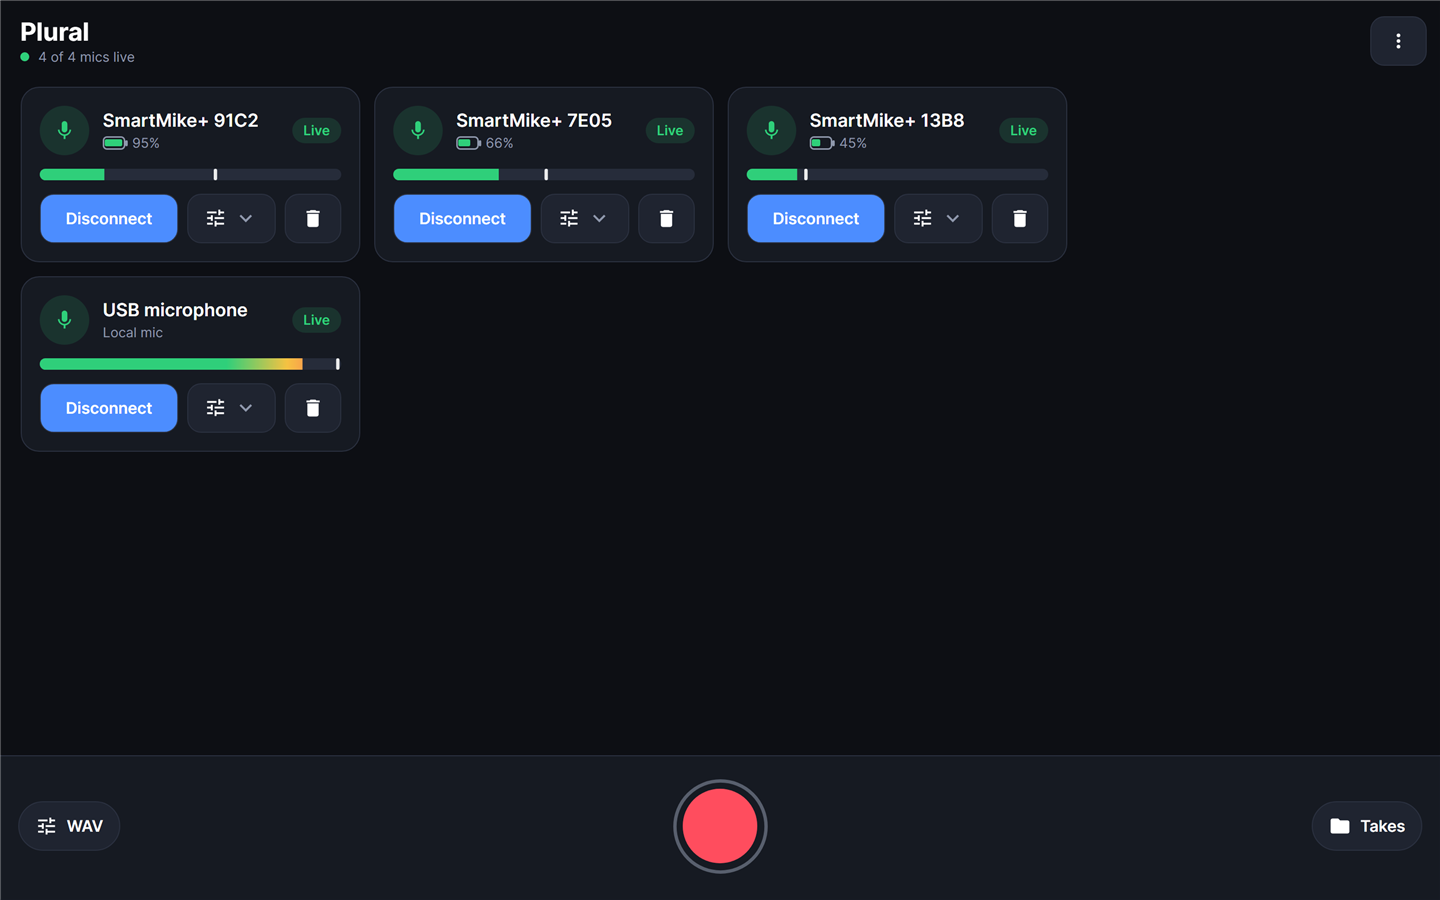Image resolution: width=1440 pixels, height=900 pixels.
Task: Click the level meter of SmartMike+ 7E05
Action: coord(544,174)
